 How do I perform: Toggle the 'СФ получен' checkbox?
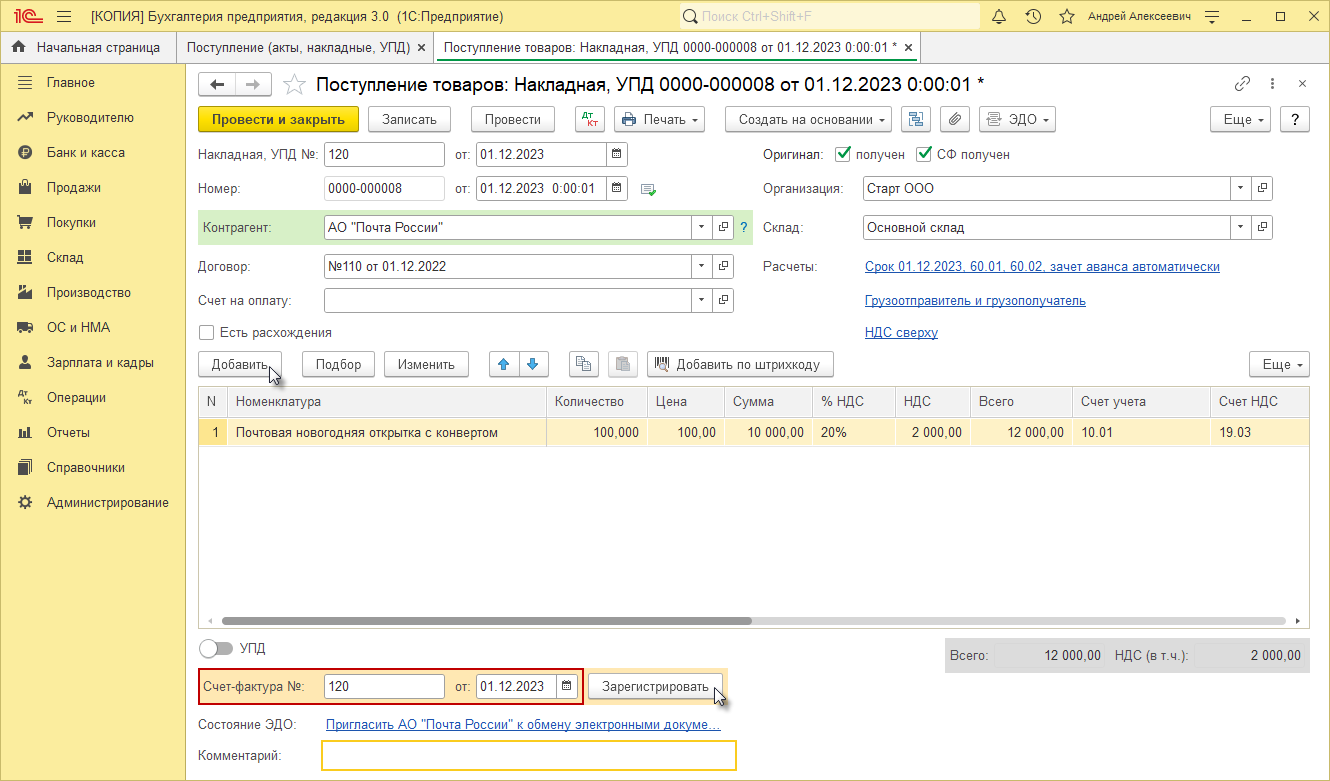tap(924, 154)
